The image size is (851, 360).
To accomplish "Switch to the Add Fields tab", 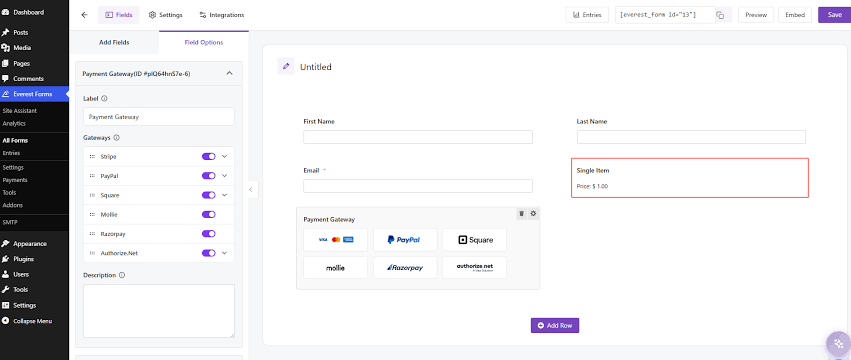I will coord(114,42).
